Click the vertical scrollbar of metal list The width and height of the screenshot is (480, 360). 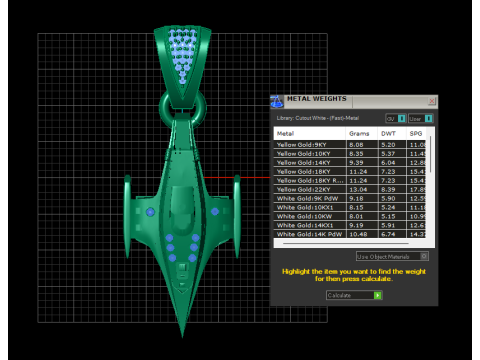(431, 154)
